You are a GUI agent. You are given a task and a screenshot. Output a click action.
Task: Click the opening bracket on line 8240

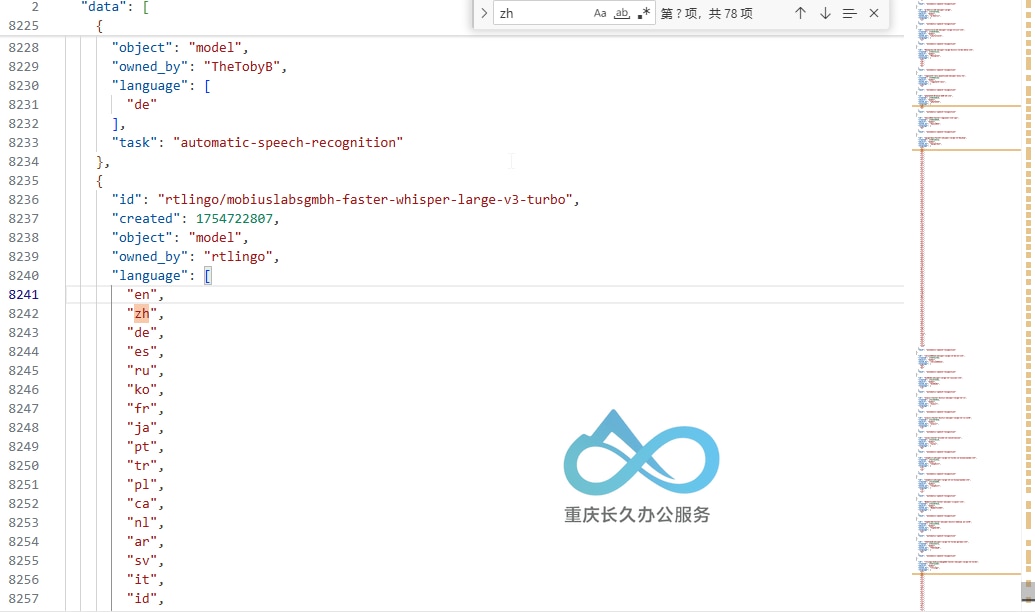[x=208, y=275]
